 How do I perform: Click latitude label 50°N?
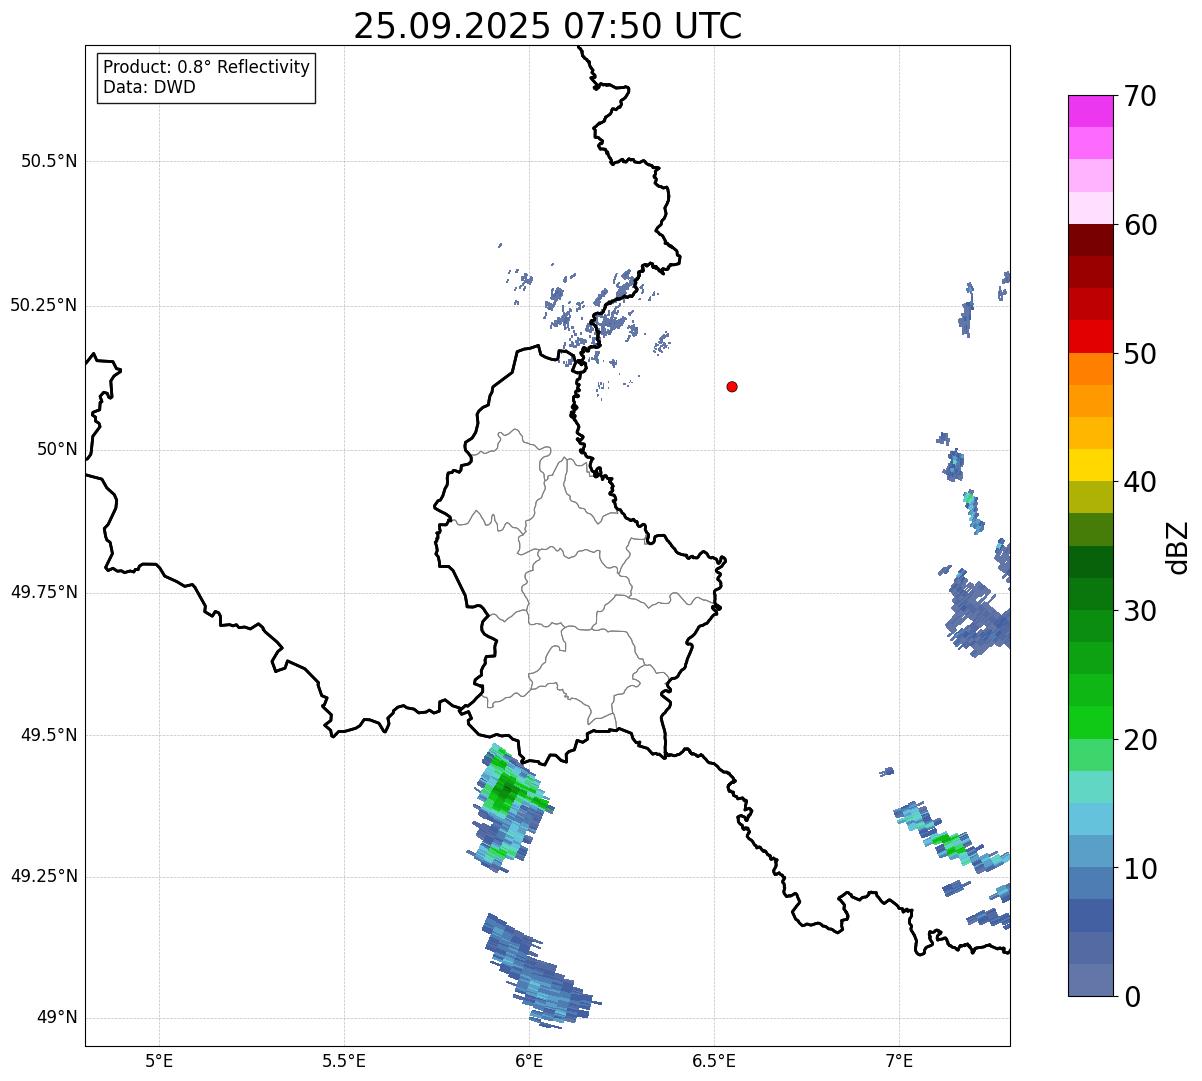click(57, 449)
